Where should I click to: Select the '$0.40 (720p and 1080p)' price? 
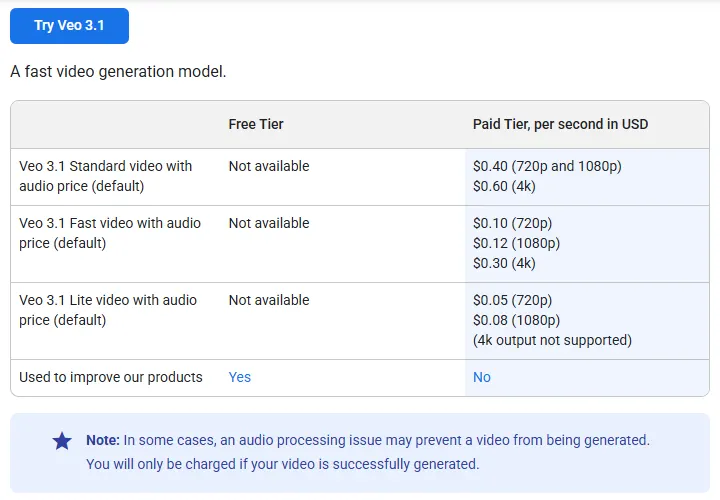547,166
